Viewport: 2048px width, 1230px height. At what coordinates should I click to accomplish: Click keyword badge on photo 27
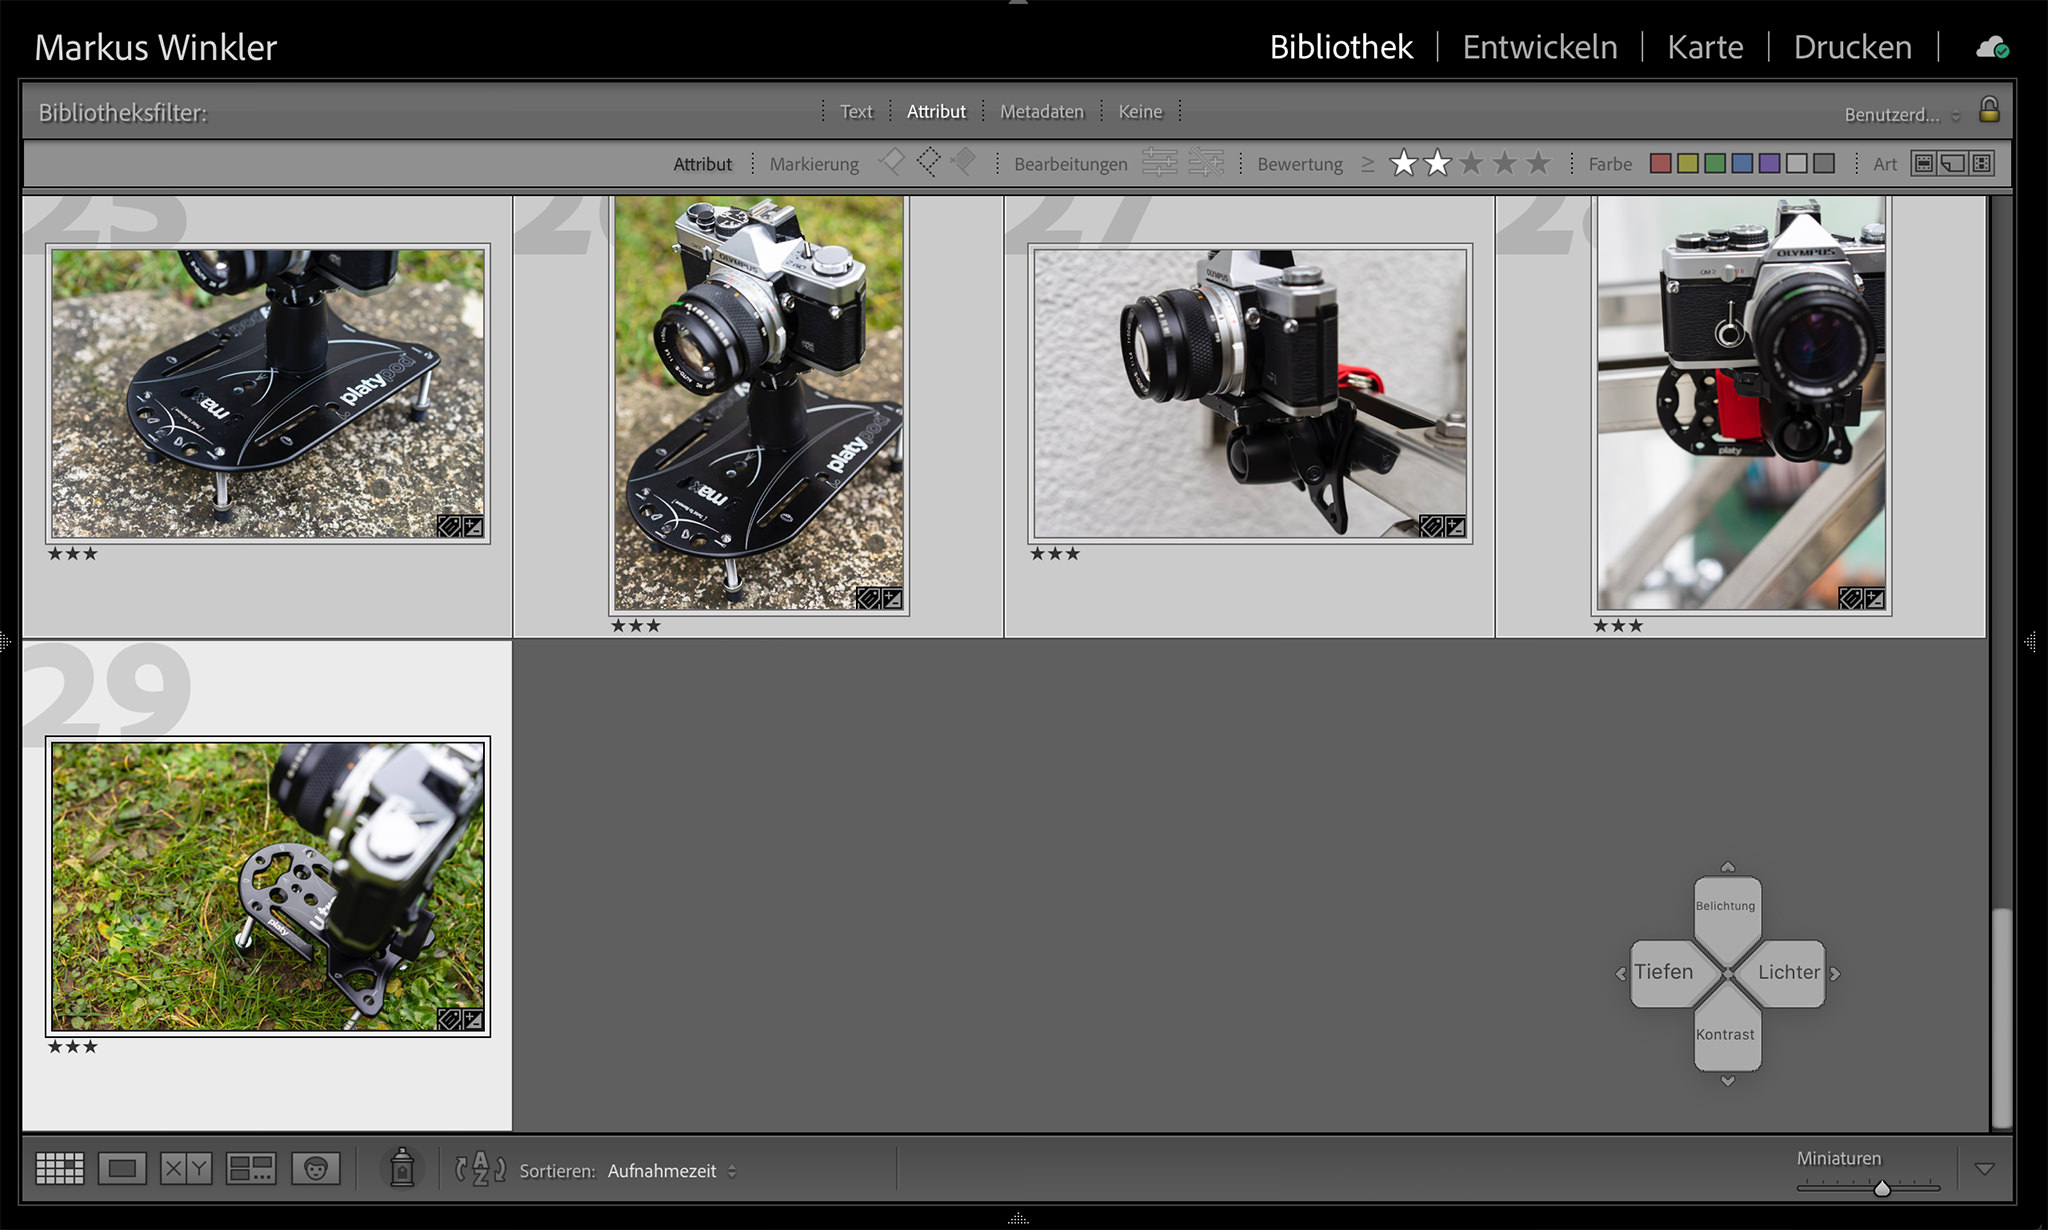[x=1431, y=526]
